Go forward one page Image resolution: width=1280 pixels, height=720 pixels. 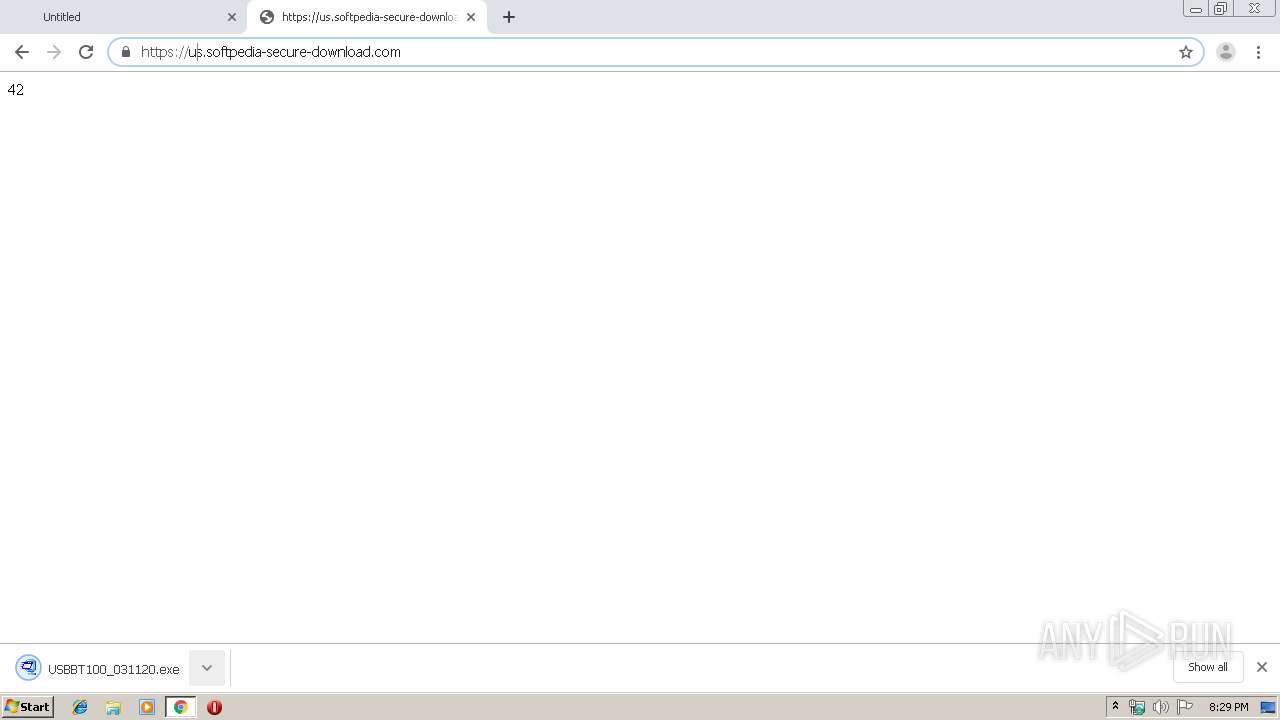click(x=54, y=52)
